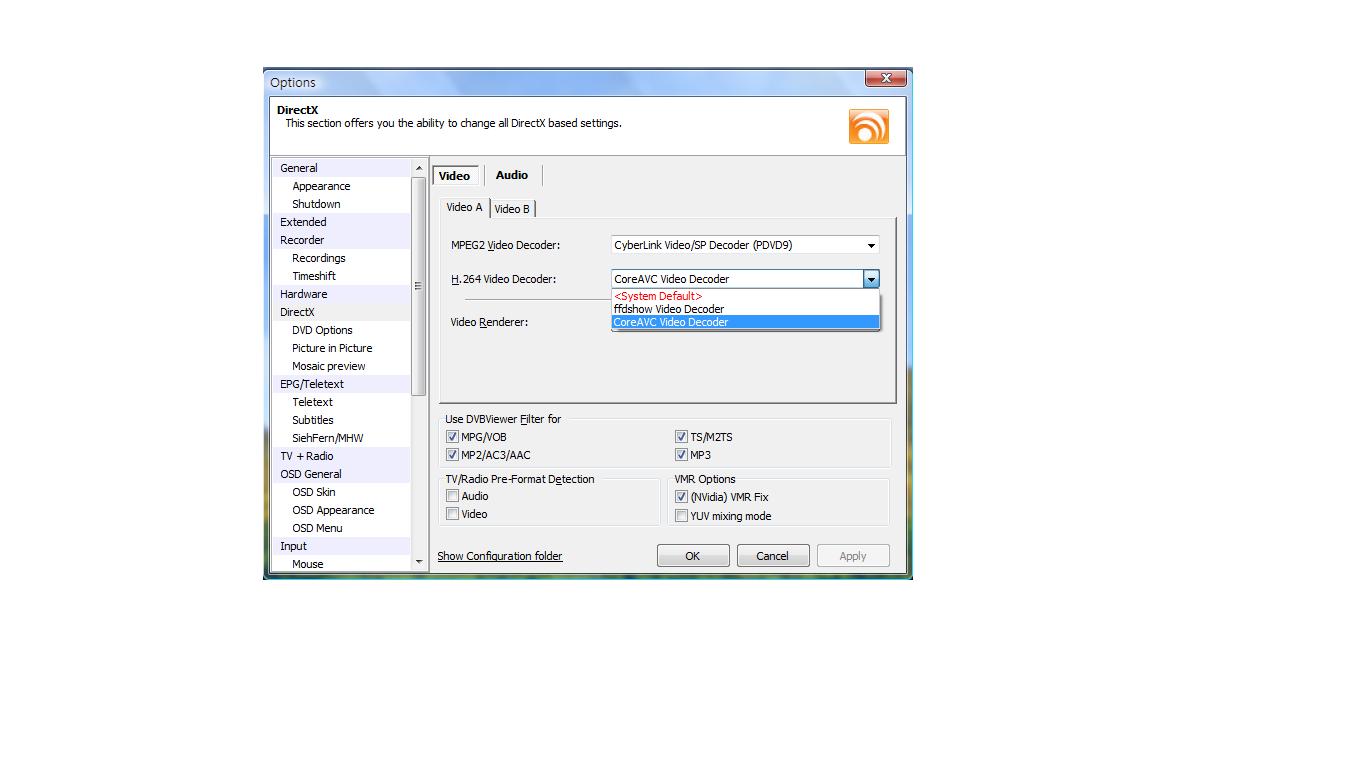Select General in the options tree
Image resolution: width=1366 pixels, height=768 pixels.
point(299,168)
